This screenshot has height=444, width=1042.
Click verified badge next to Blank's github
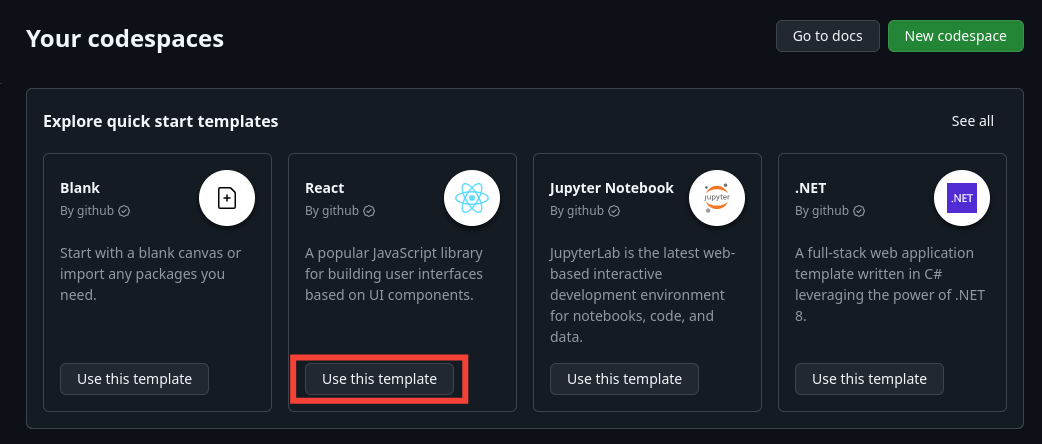[x=124, y=211]
